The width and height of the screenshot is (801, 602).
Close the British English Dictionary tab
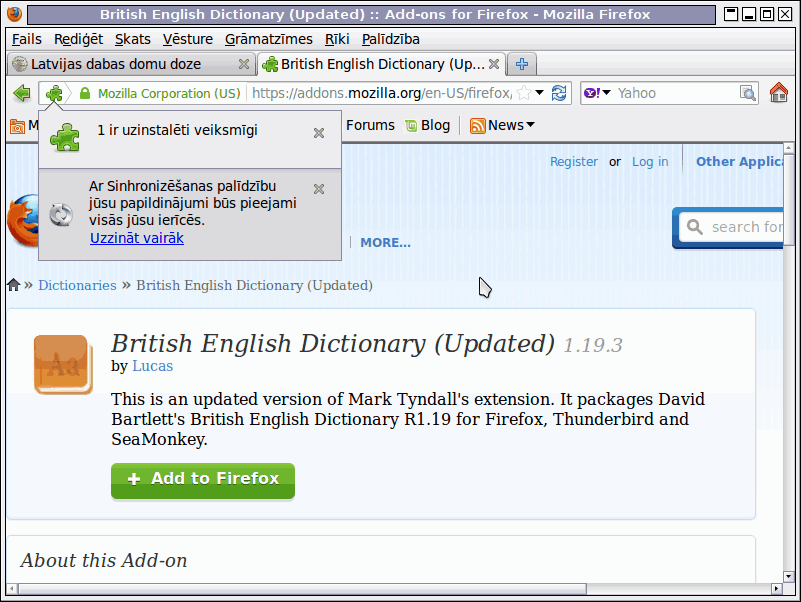493,64
